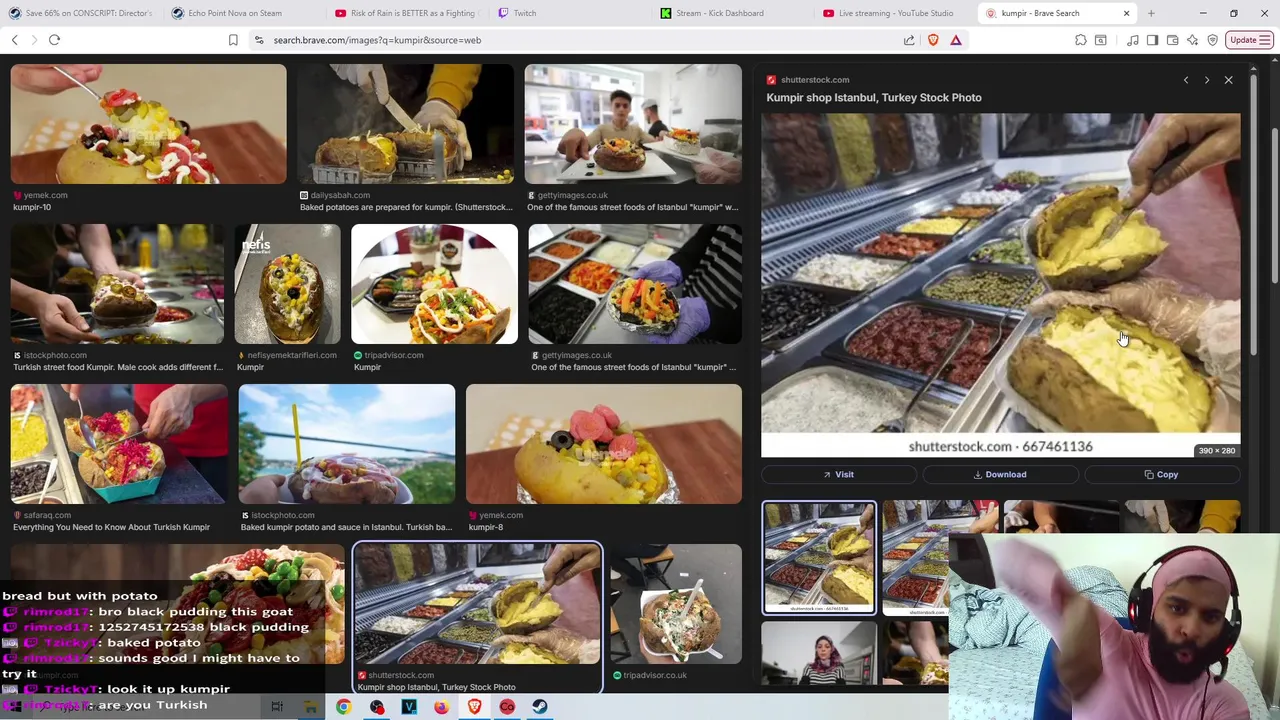Viewport: 1280px width, 720px height.
Task: Click the Download button under the preview
Action: point(1000,475)
